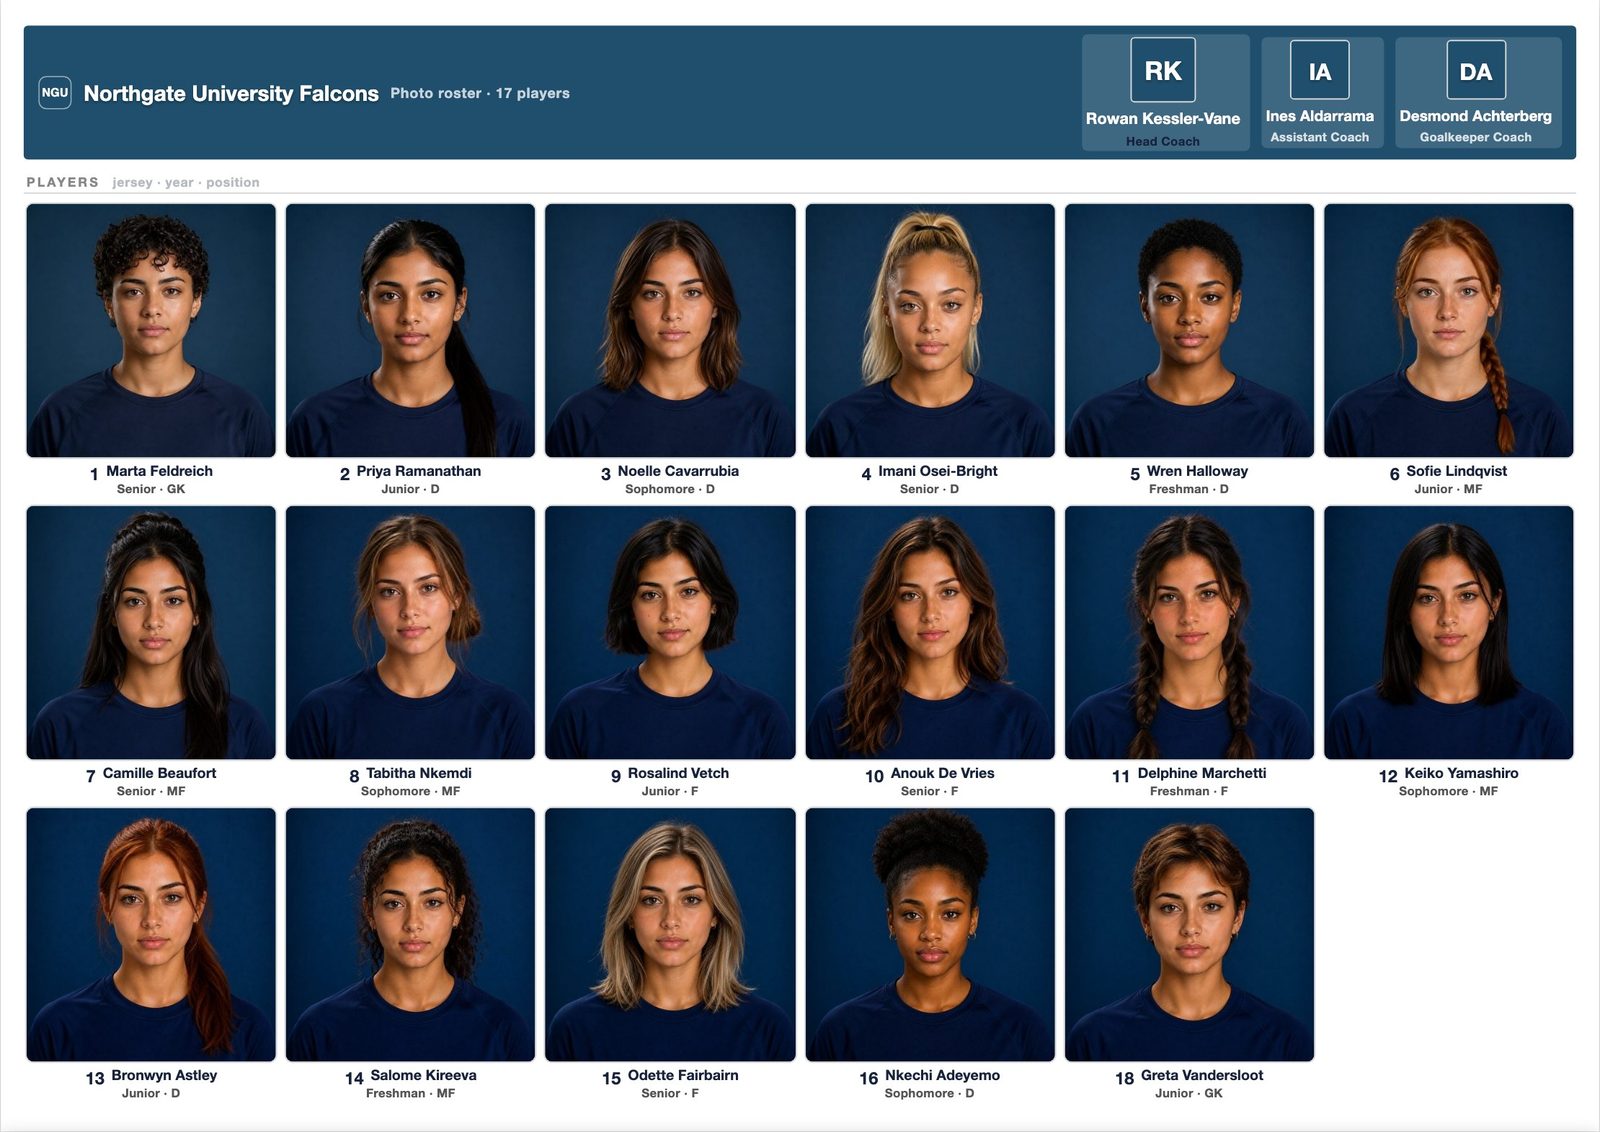This screenshot has width=1600, height=1132.
Task: Click the name Bronwyn Astley
Action: 164,1075
